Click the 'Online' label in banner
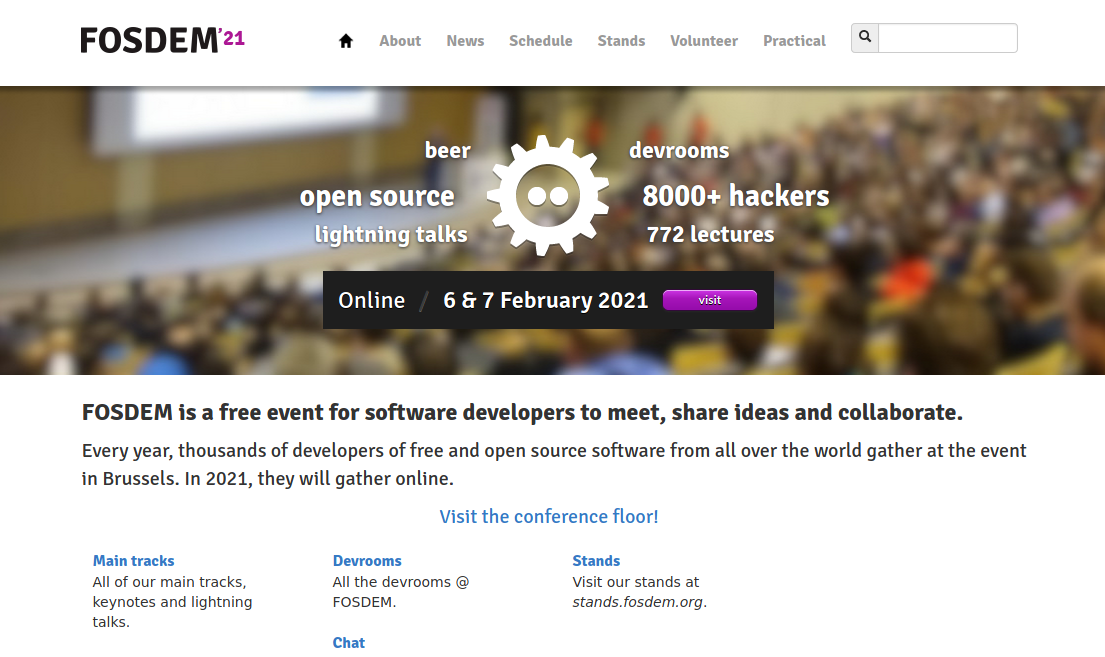The height and width of the screenshot is (657, 1105). tap(371, 300)
